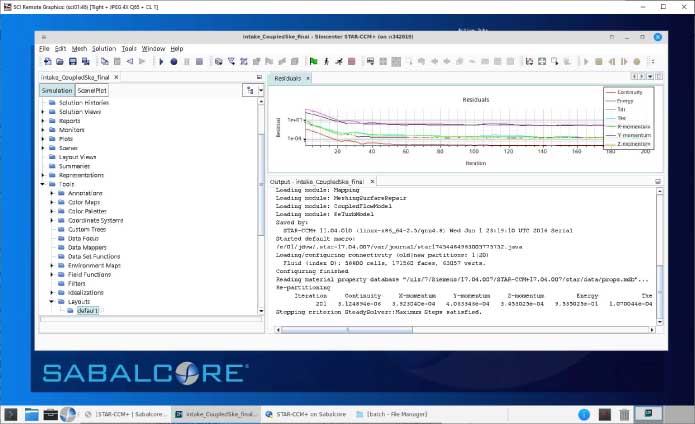
Task: Collapse the Layouts tree node
Action: tap(52, 301)
